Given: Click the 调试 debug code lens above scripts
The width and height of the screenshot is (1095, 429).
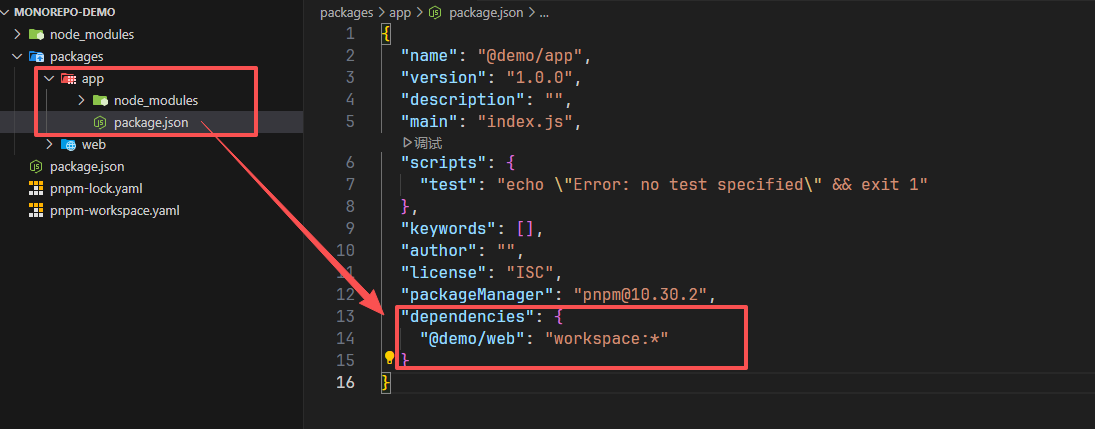Looking at the screenshot, I should pos(423,143).
